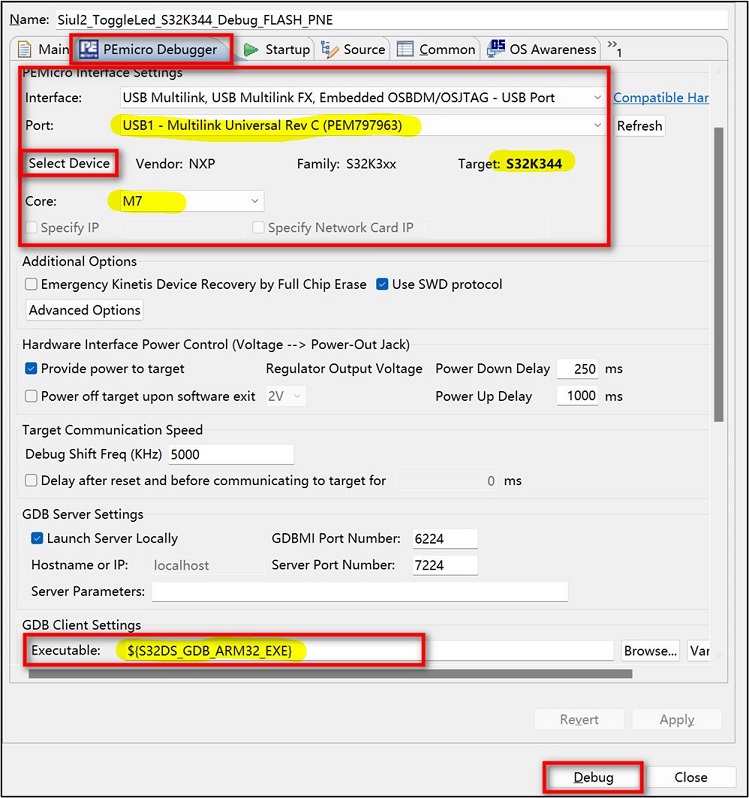Open Advanced Options
This screenshot has width=749, height=798.
(x=84, y=310)
